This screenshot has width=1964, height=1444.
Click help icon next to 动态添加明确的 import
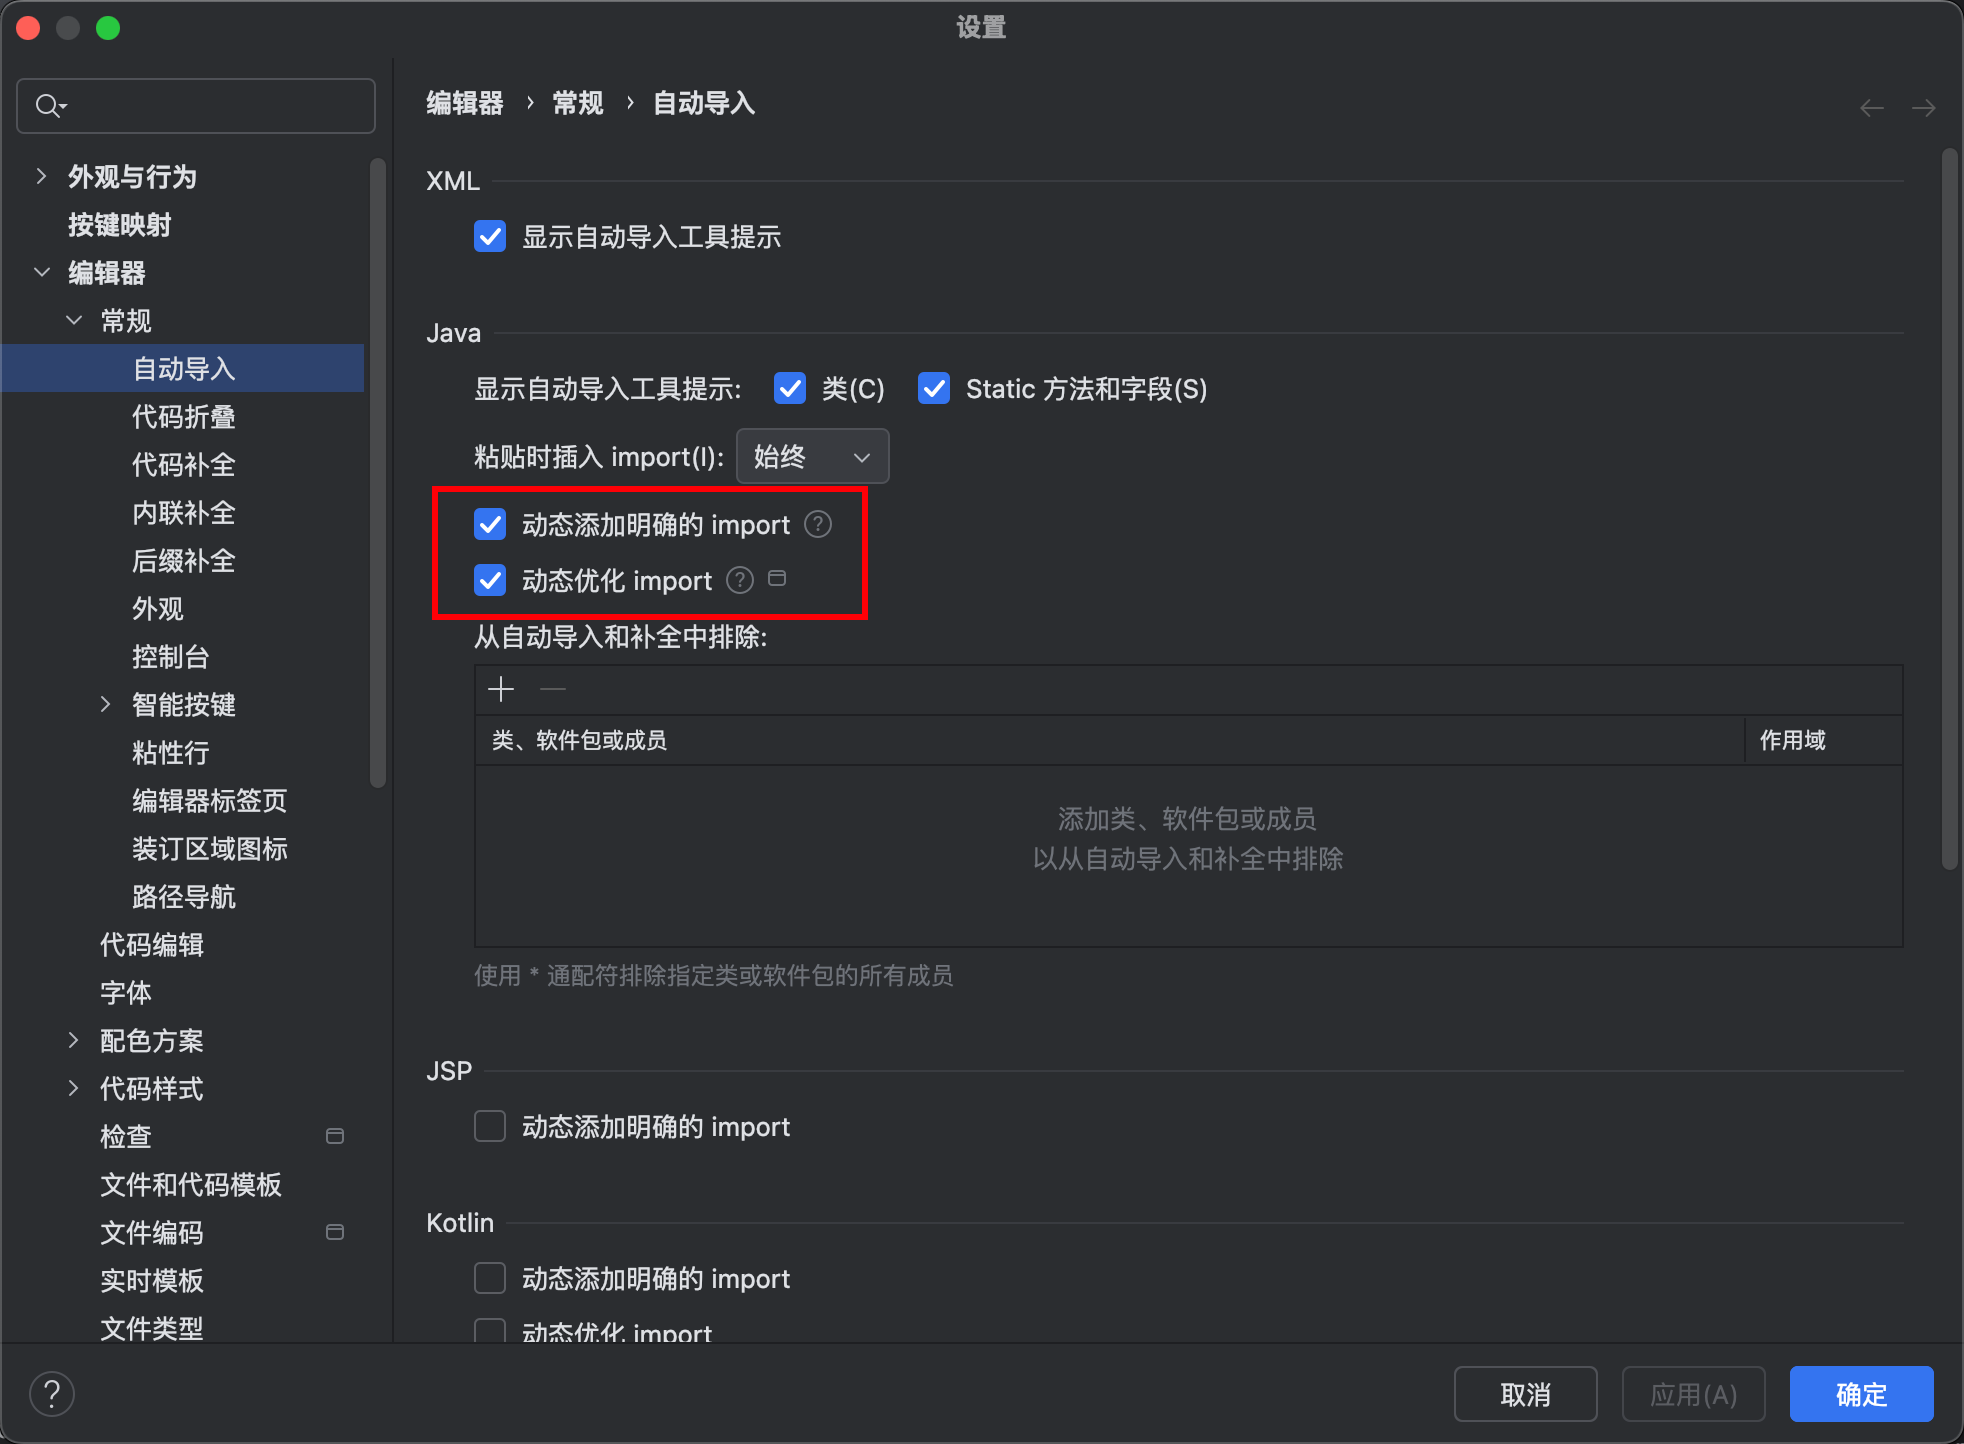818,524
